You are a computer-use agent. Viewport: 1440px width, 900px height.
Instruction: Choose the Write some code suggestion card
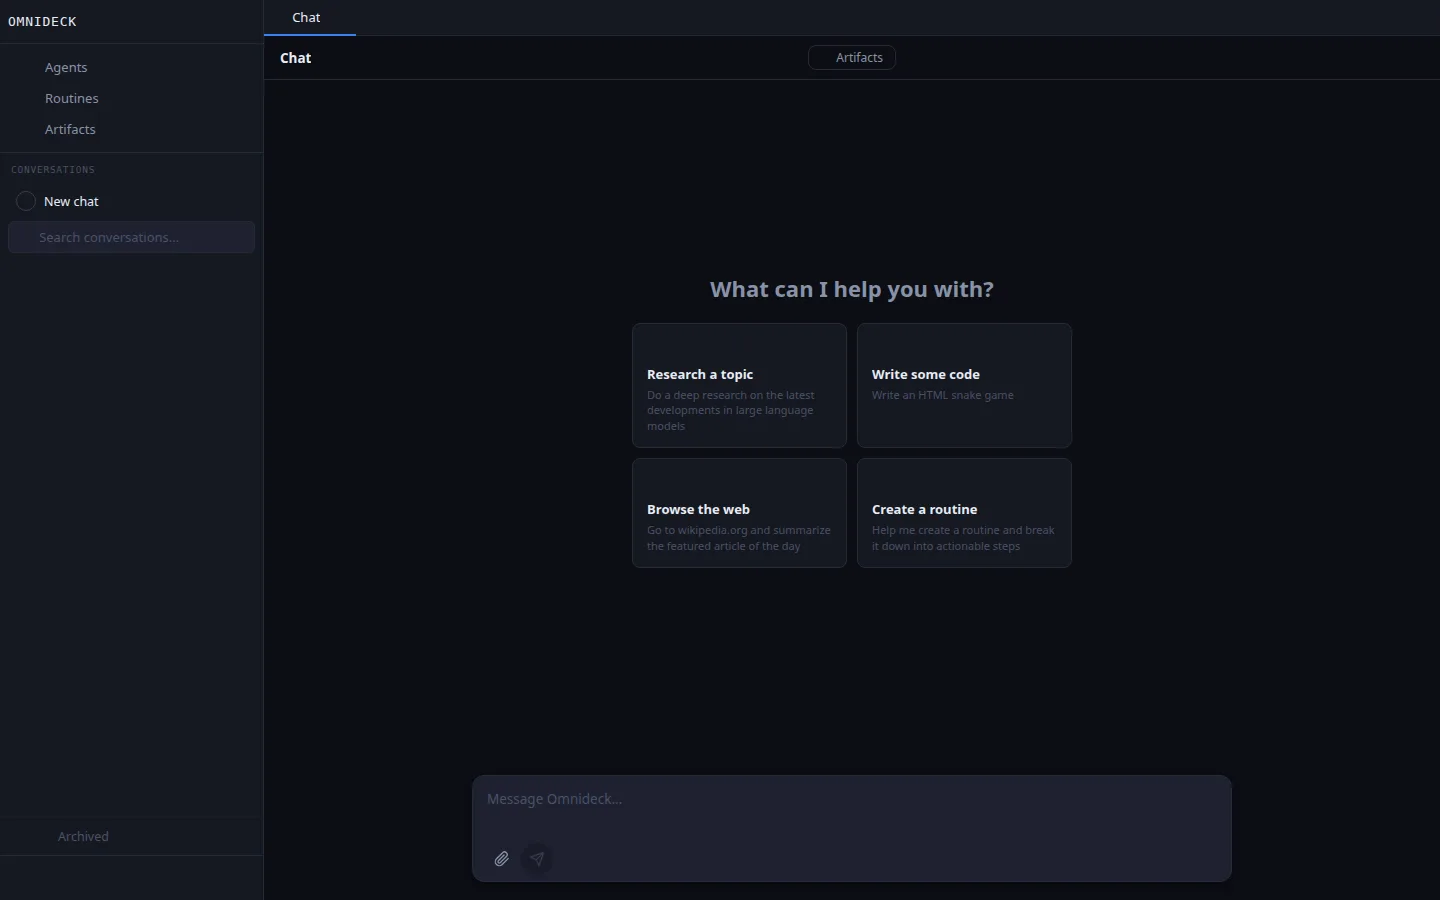point(964,385)
